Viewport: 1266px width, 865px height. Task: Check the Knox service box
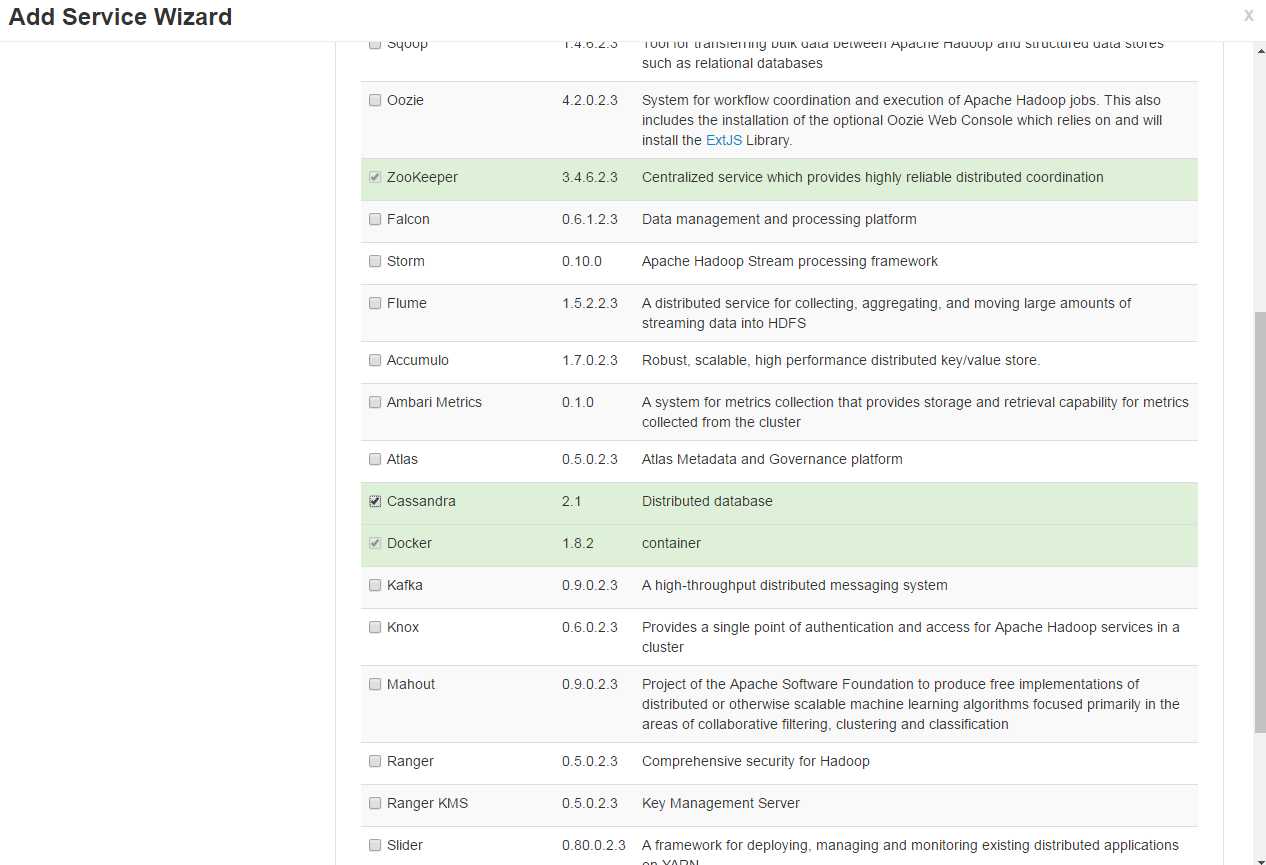click(375, 627)
